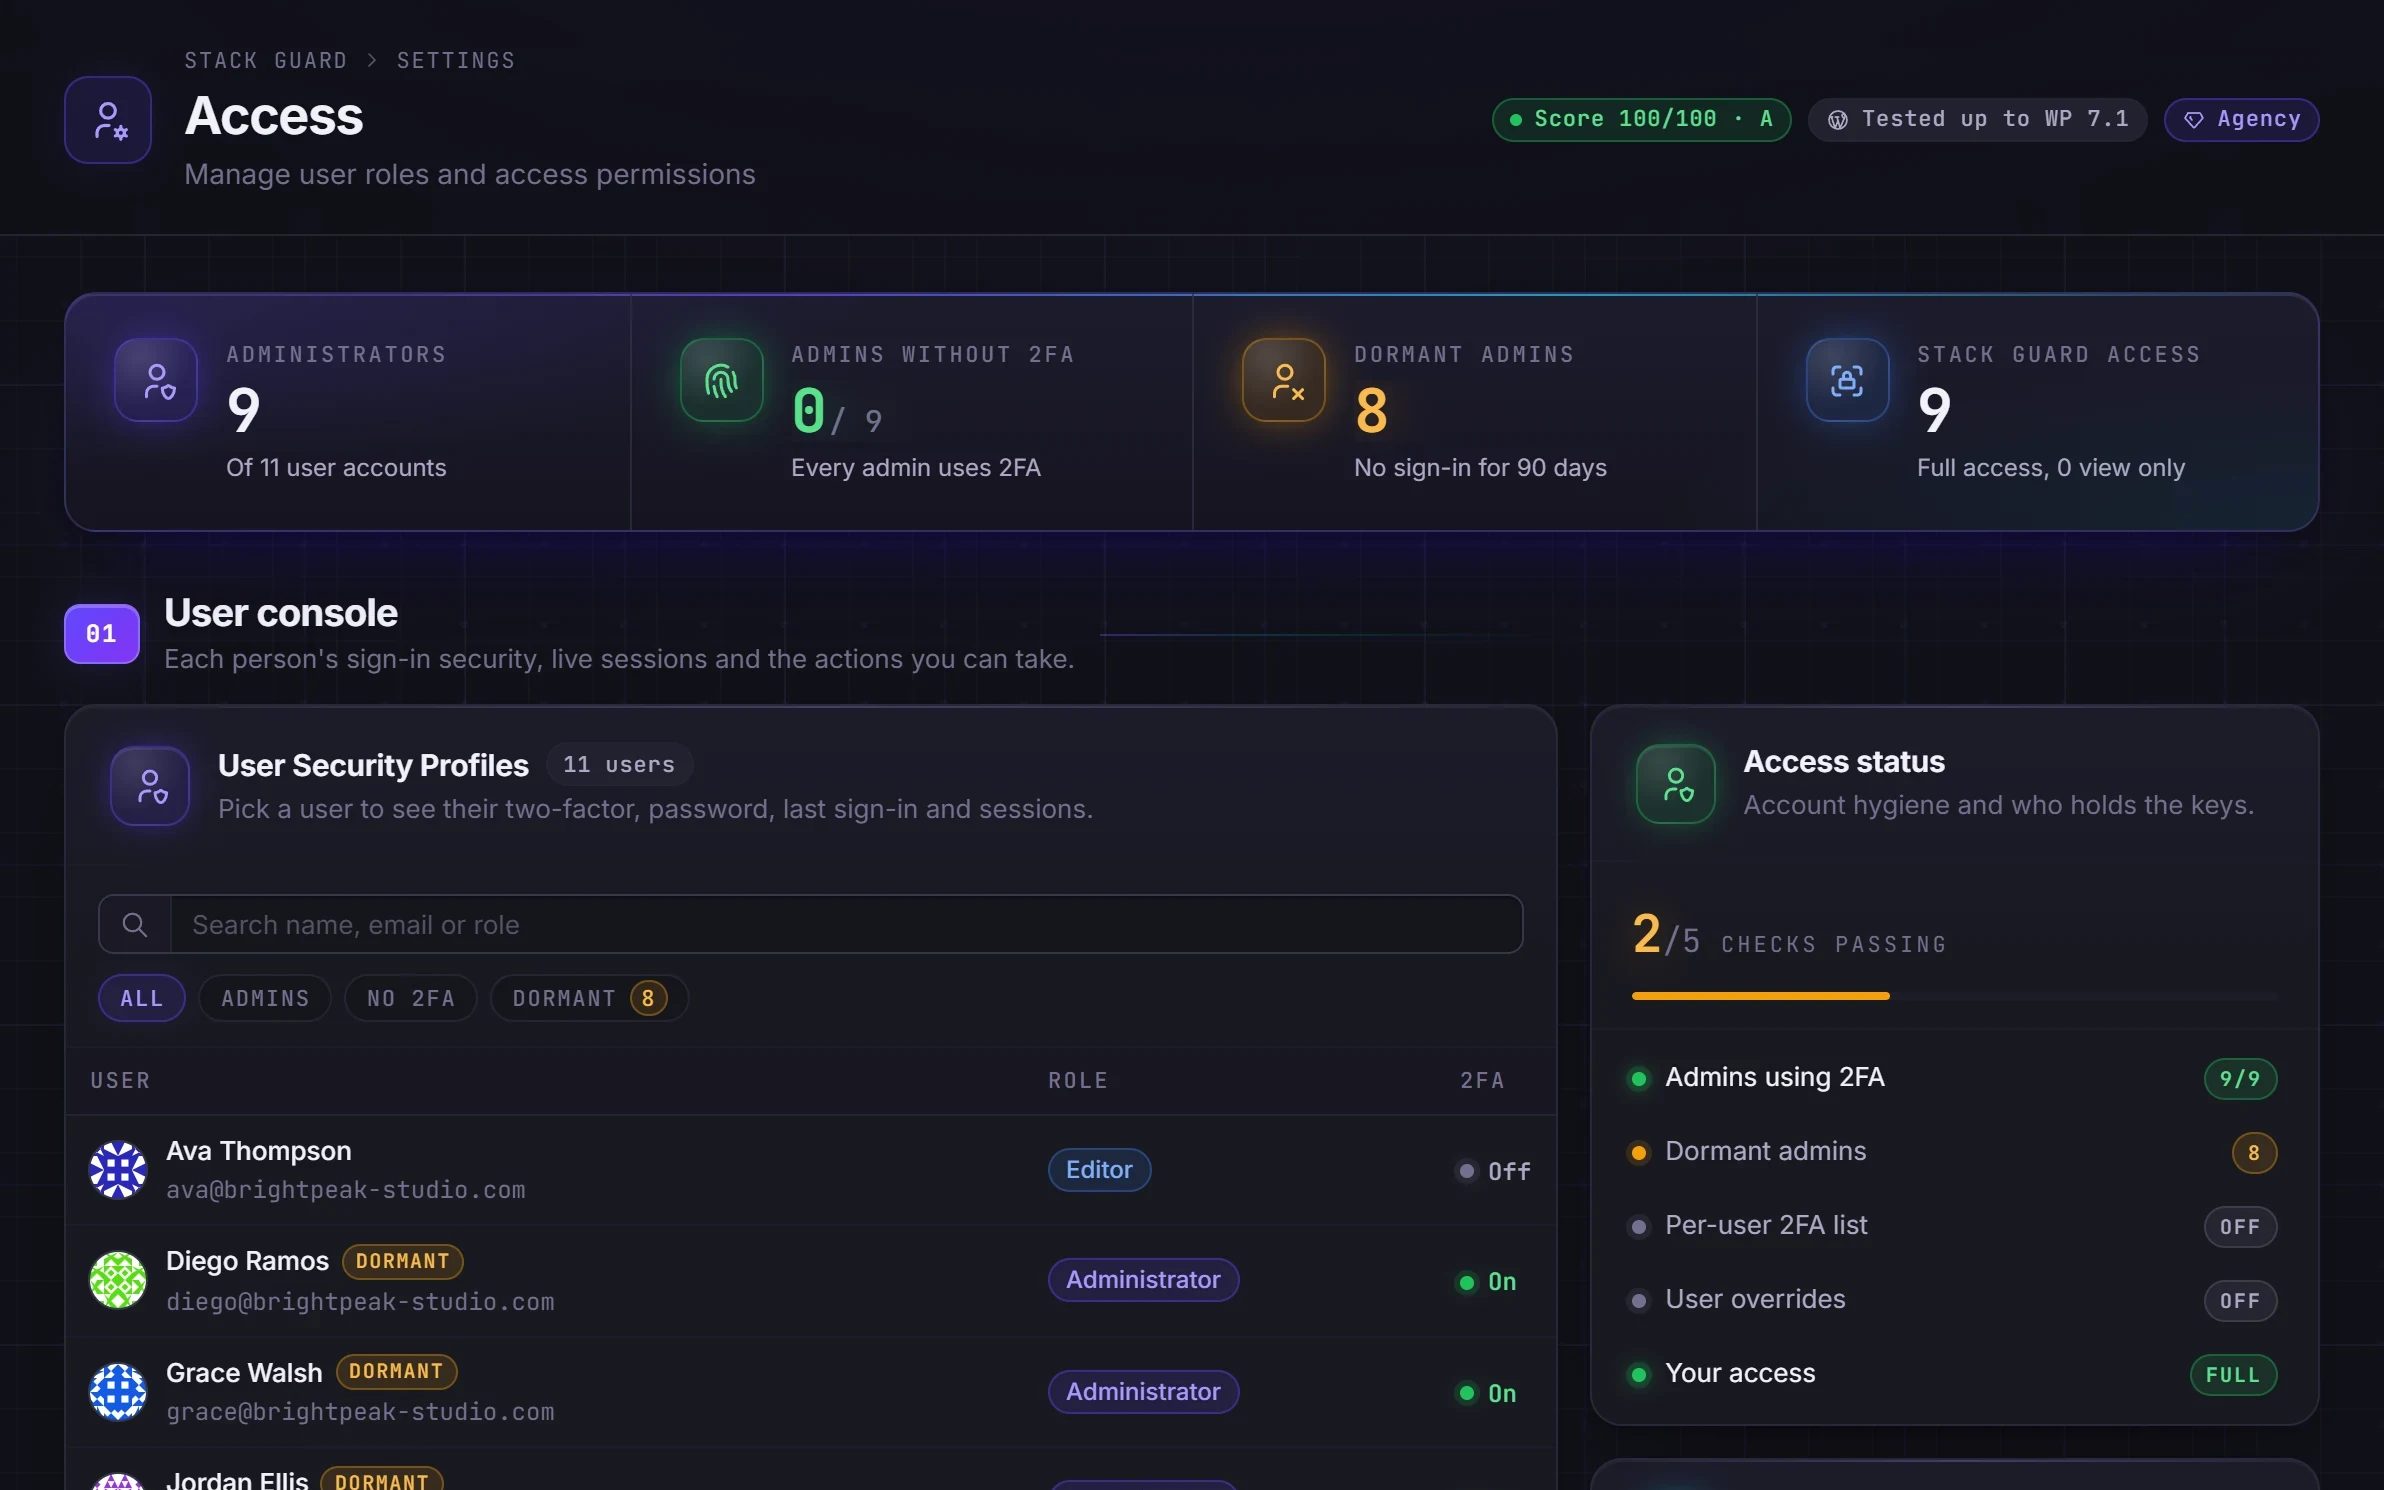Click the Admins using 2FA check row
Viewport: 2384px width, 1490px height.
(x=1954, y=1078)
